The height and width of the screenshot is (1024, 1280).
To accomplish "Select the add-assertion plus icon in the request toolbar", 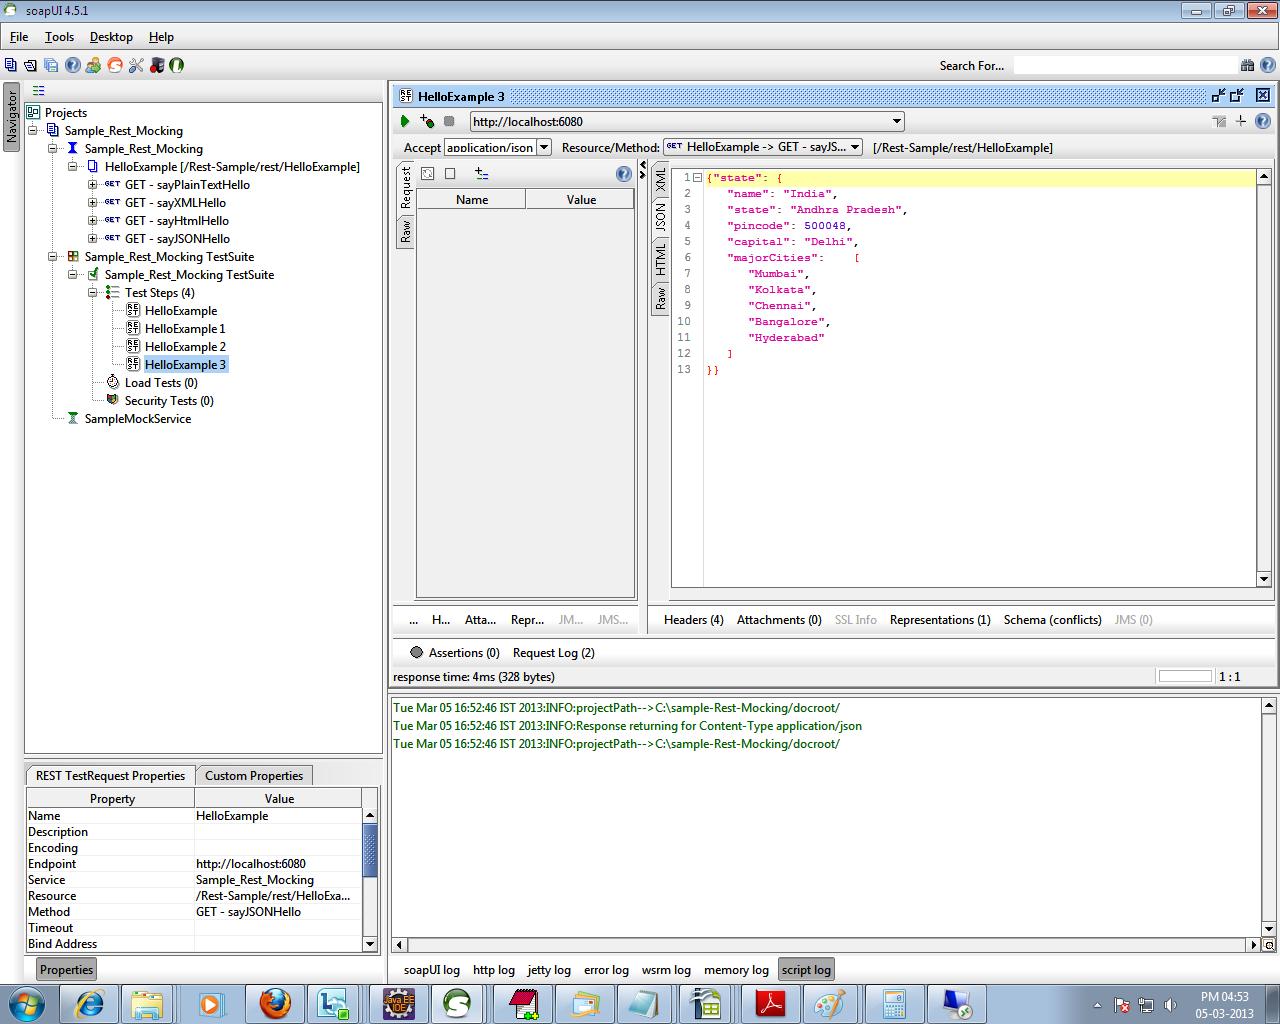I will click(427, 121).
